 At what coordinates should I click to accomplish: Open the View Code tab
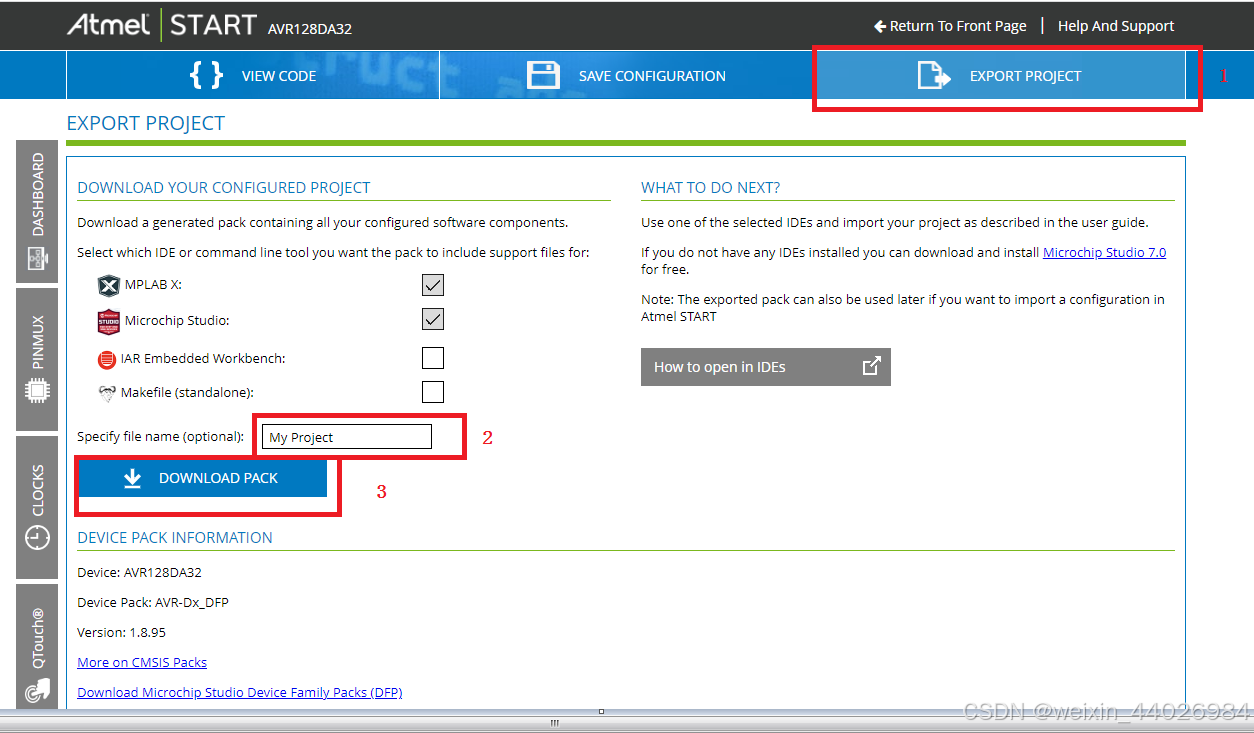pos(253,75)
